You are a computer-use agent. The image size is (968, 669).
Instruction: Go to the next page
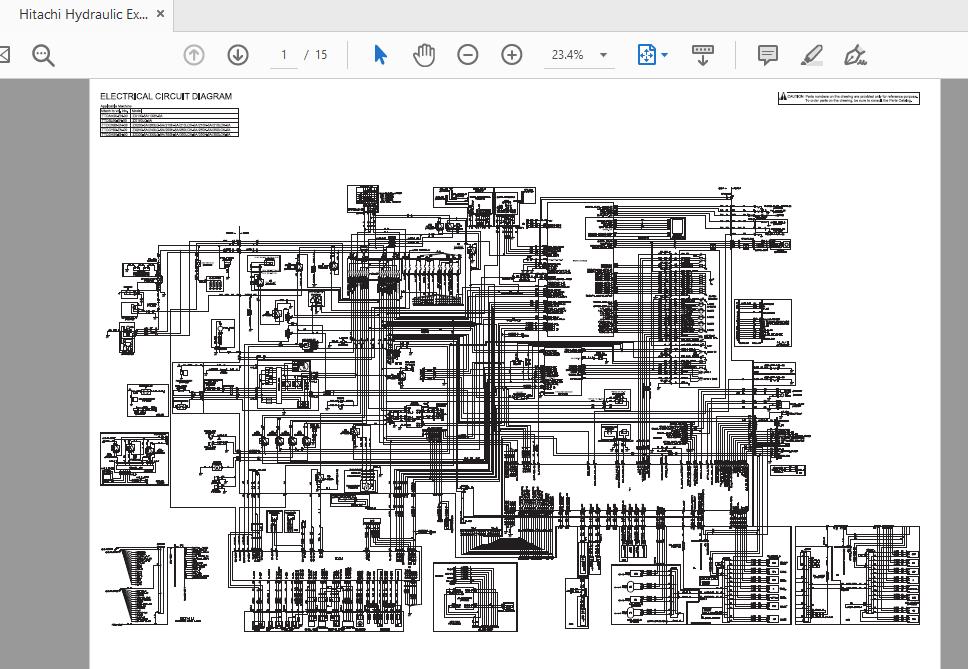[238, 55]
